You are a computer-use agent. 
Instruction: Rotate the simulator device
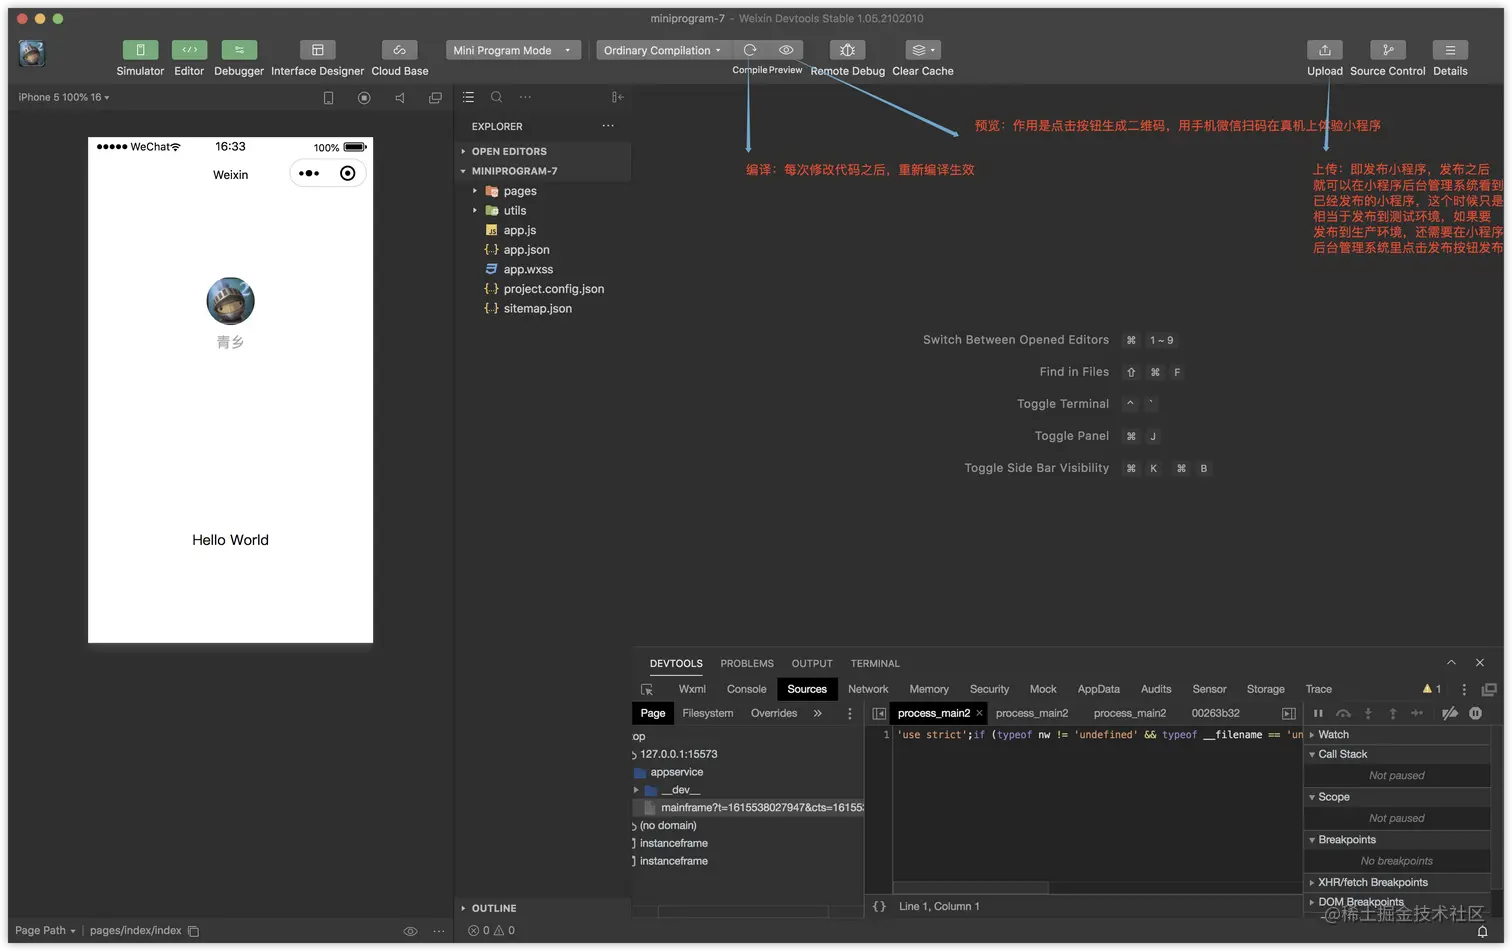(x=328, y=98)
